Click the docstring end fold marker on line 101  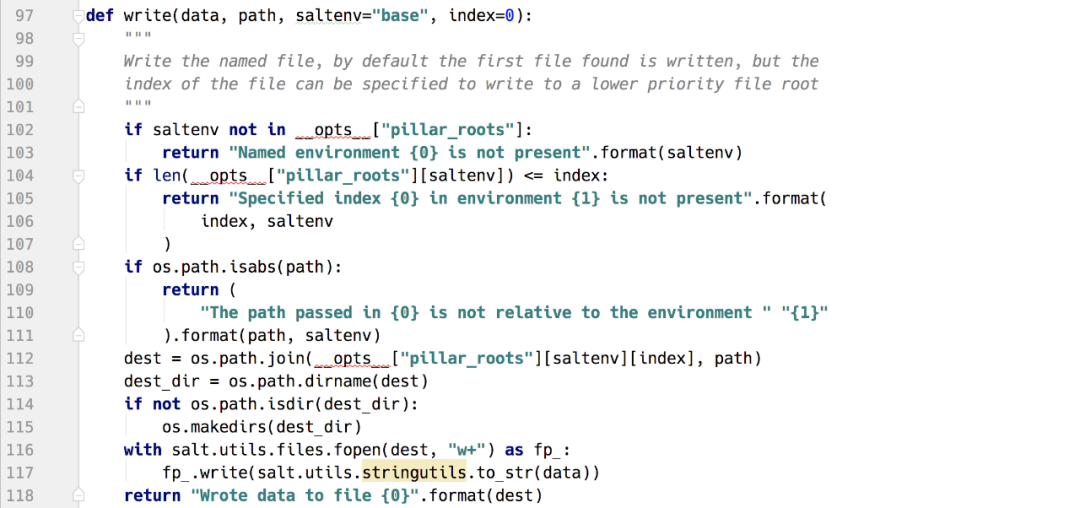pos(78,106)
